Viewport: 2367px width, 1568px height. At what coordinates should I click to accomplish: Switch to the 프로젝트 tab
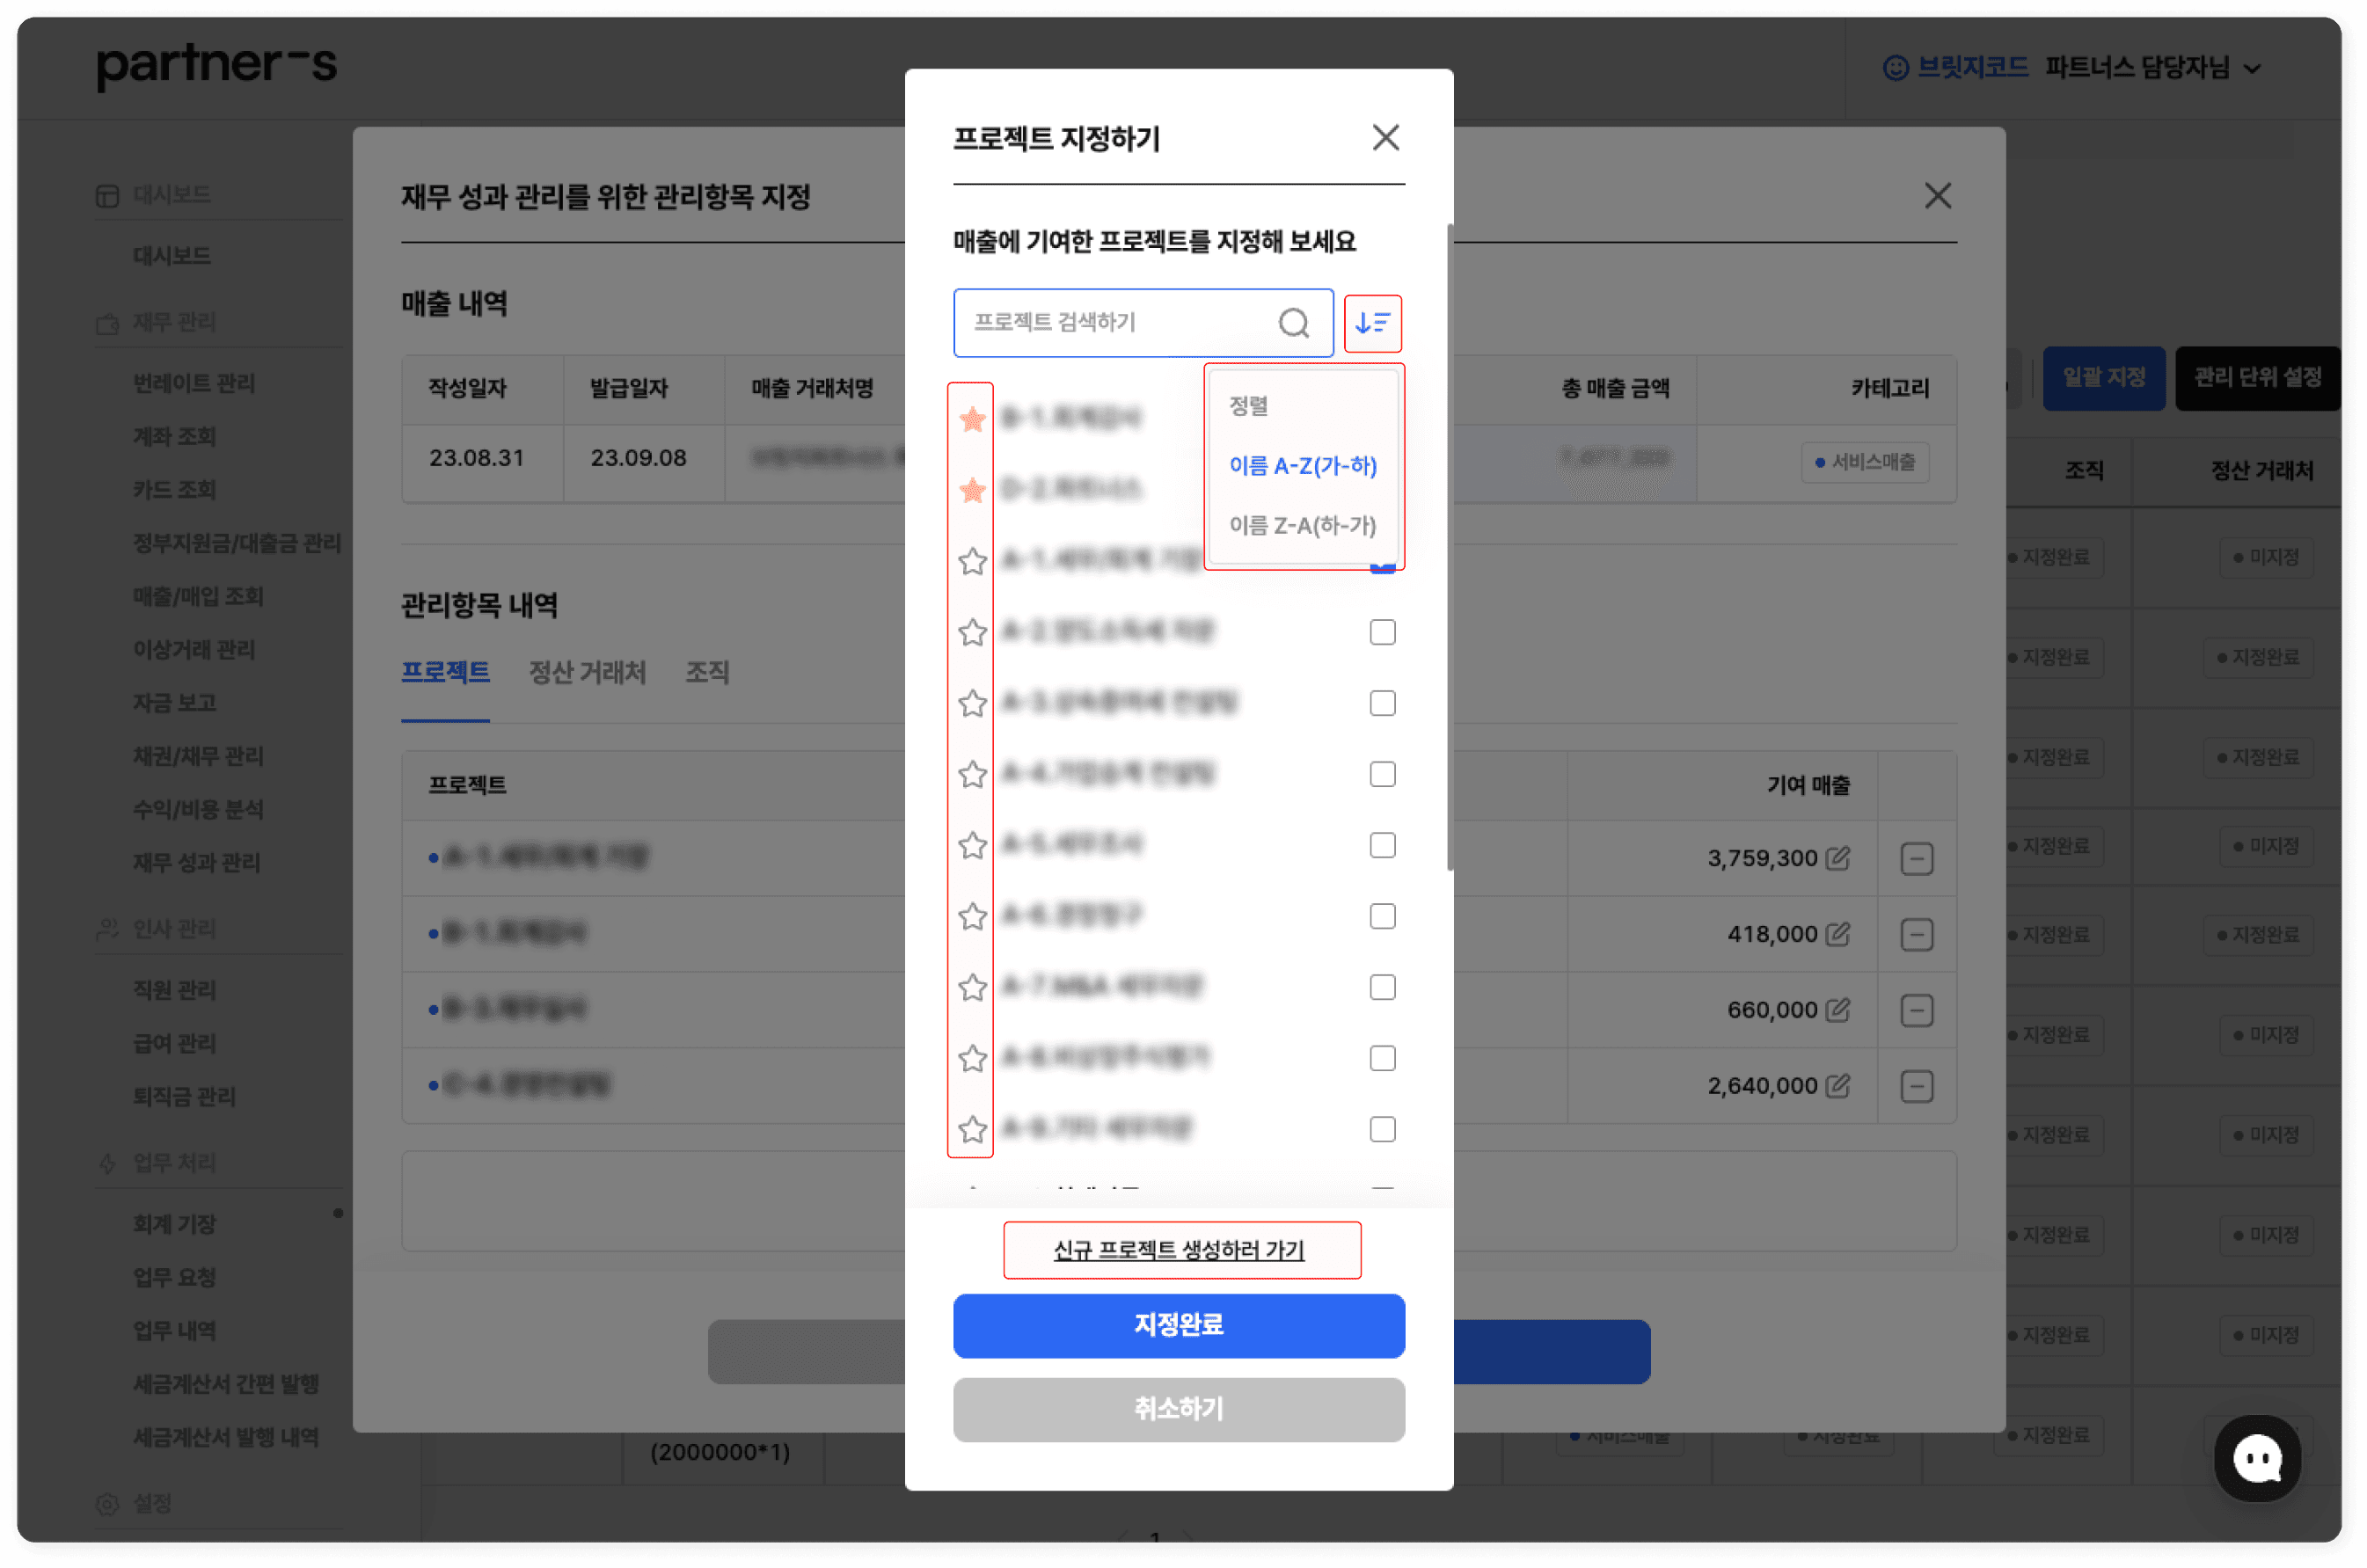[x=445, y=672]
